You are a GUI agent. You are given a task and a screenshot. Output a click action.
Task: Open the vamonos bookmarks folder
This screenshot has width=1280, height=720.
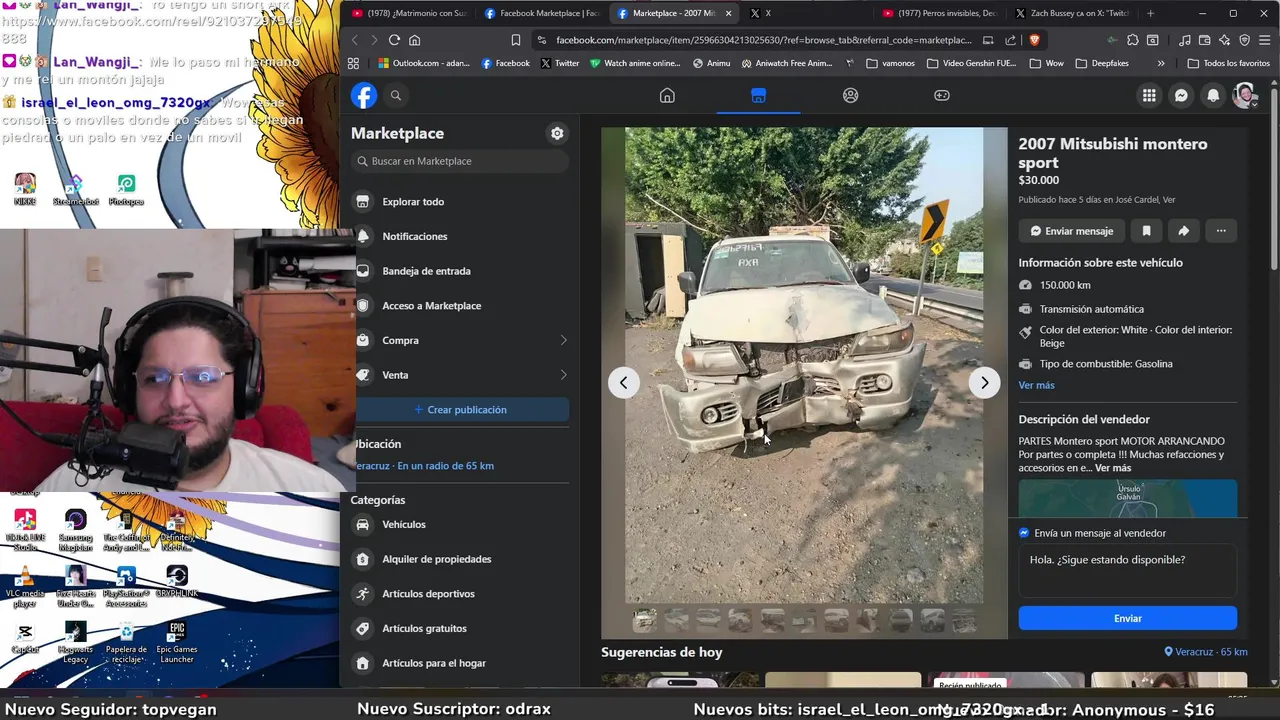point(891,63)
